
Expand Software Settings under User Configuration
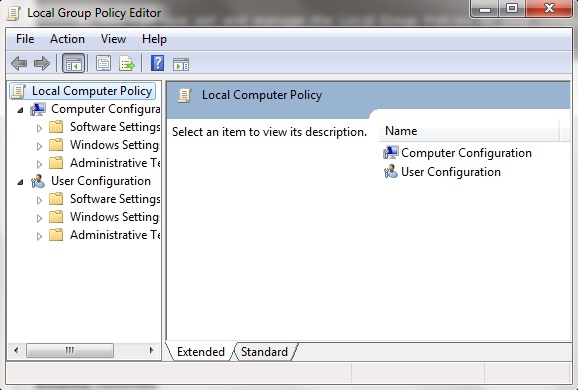pyautogui.click(x=39, y=200)
